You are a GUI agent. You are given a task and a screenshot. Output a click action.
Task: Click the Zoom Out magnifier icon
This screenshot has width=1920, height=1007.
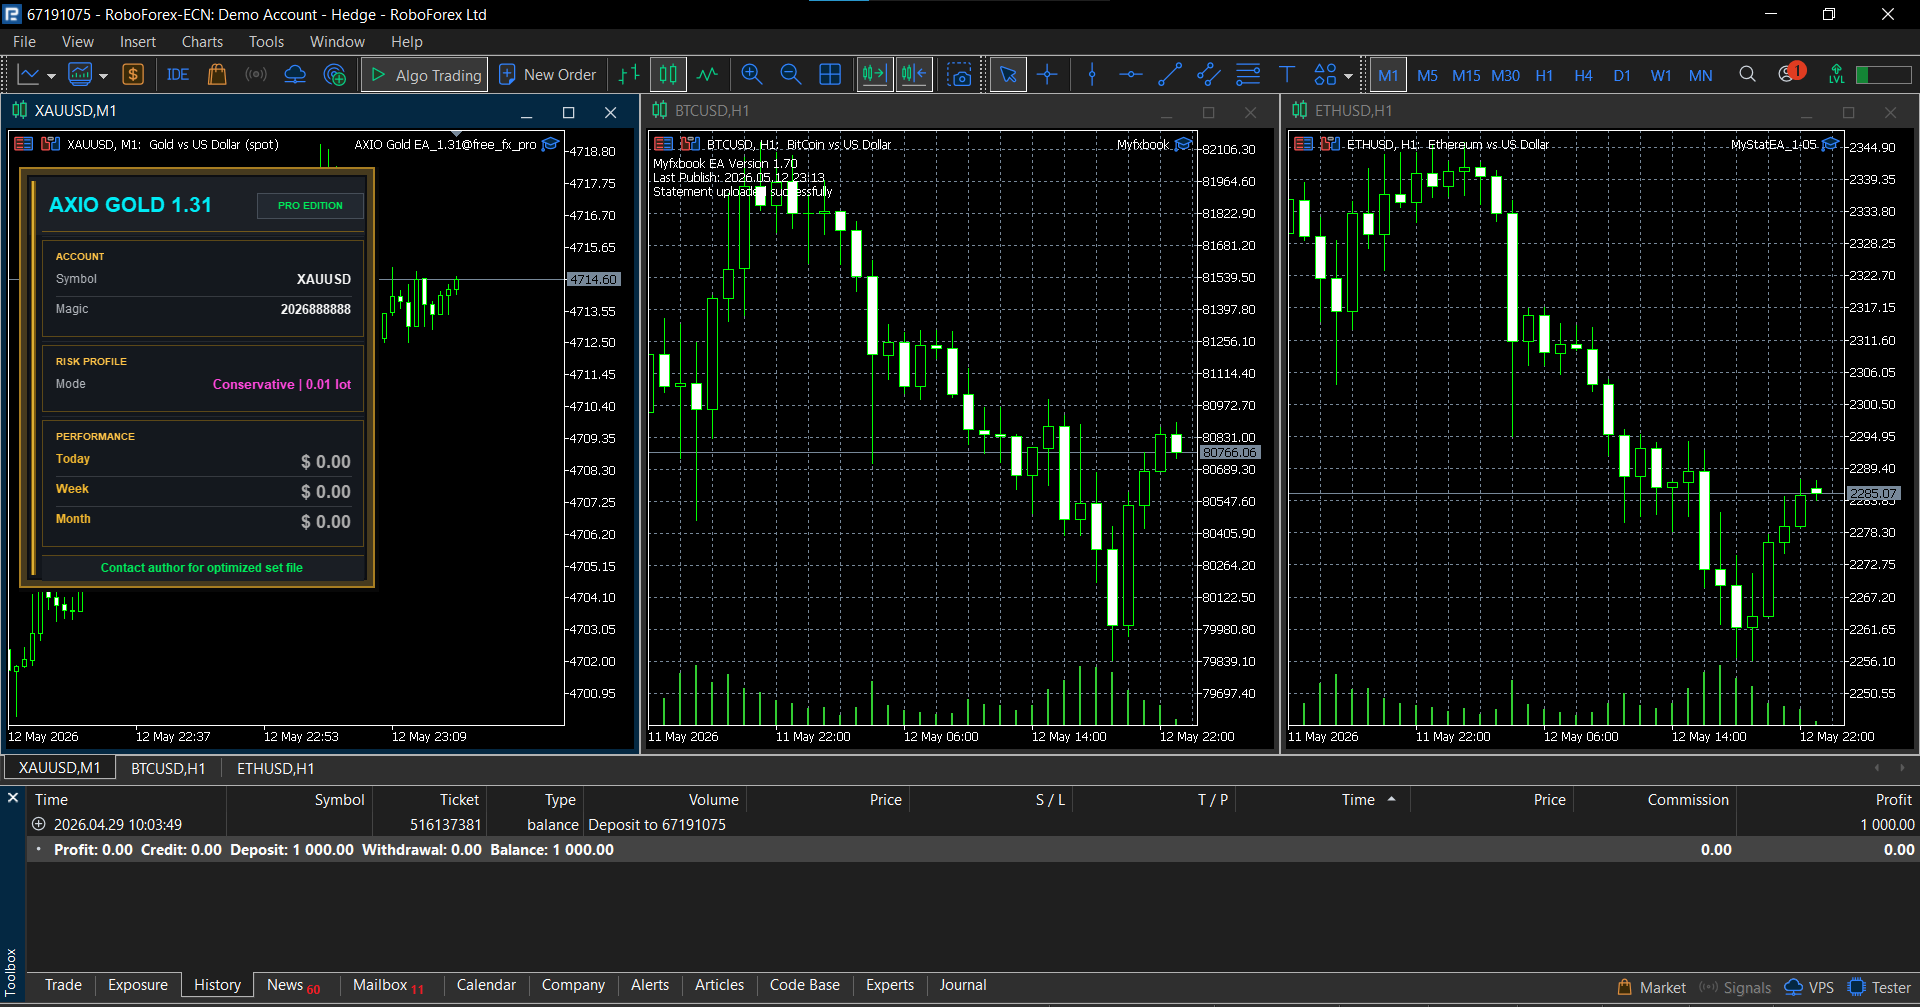click(790, 75)
